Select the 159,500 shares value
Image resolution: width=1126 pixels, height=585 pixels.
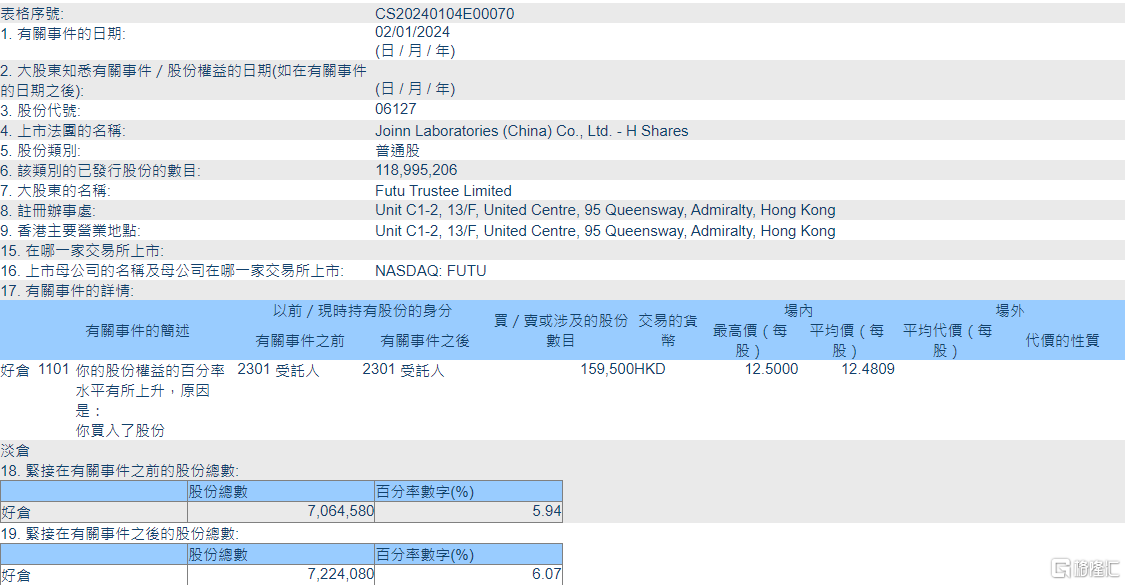pyautogui.click(x=607, y=369)
